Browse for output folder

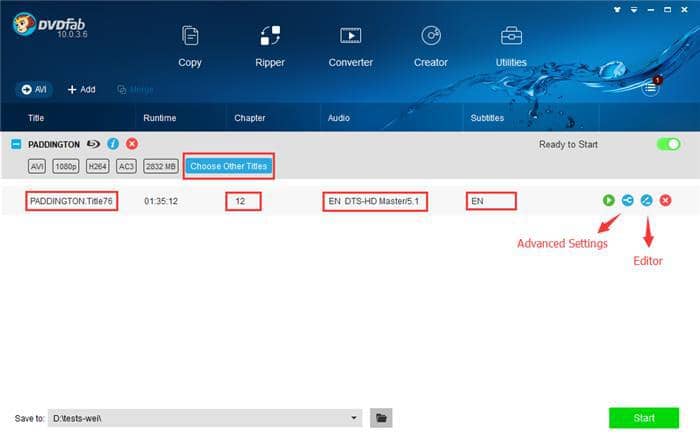[x=381, y=418]
